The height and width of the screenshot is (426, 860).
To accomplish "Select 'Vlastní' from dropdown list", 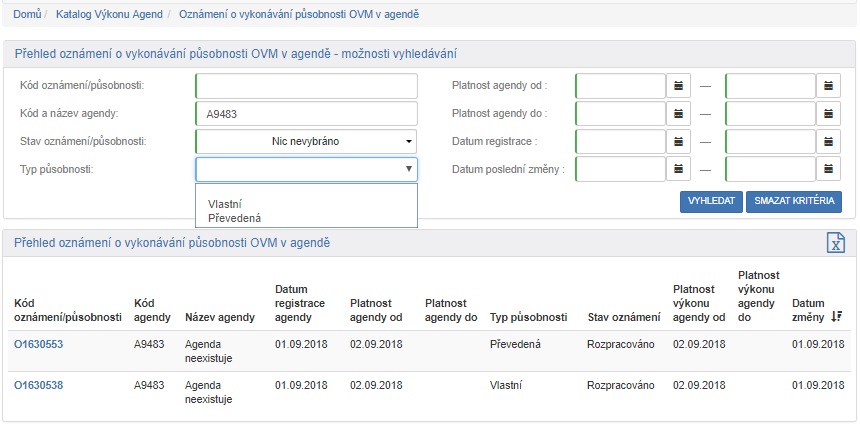I will (225, 204).
